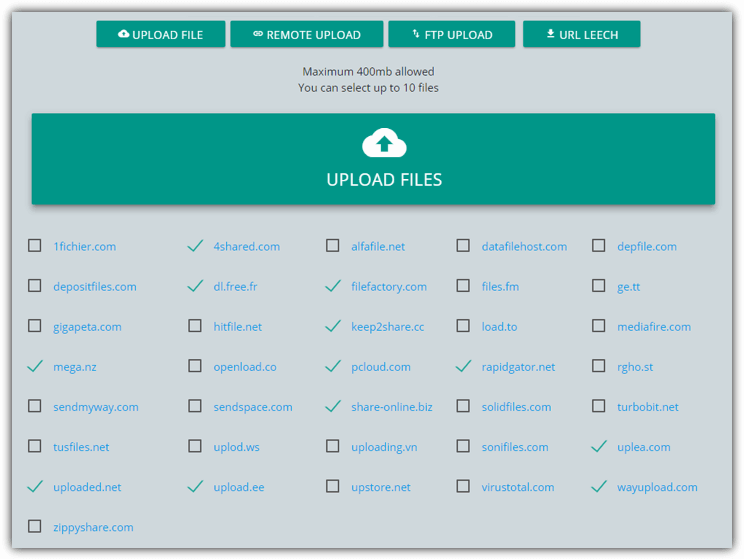The image size is (744, 559).
Task: Deselect the wayupload.com checkmark
Action: (x=599, y=486)
